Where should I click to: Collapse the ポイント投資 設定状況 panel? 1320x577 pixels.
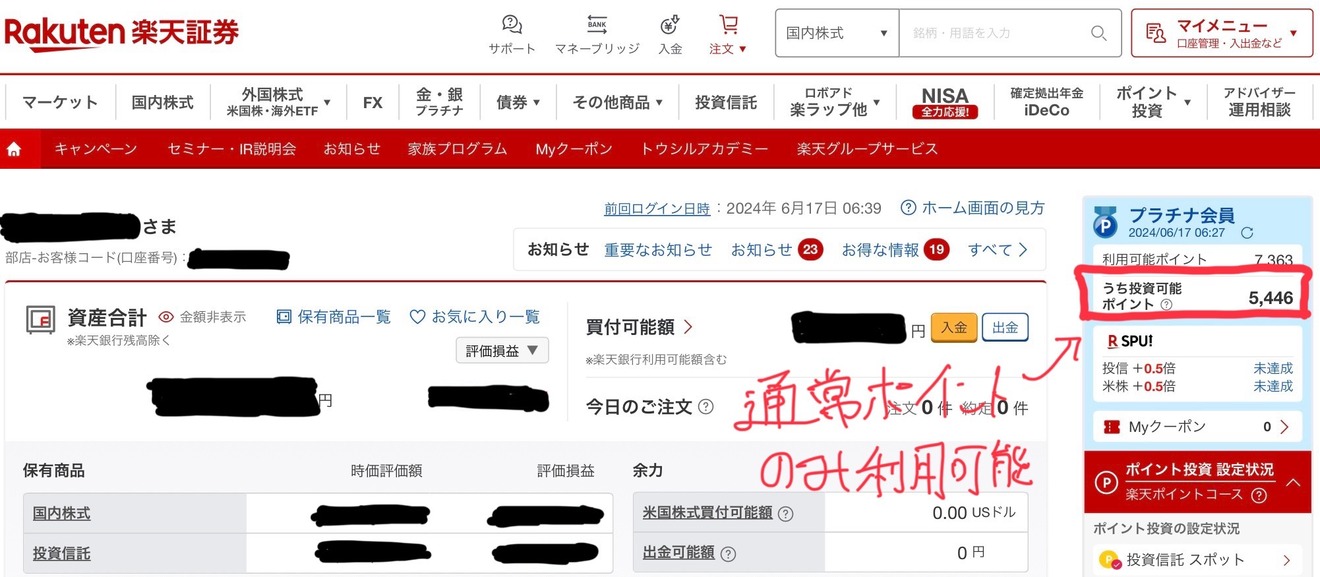click(x=1291, y=482)
